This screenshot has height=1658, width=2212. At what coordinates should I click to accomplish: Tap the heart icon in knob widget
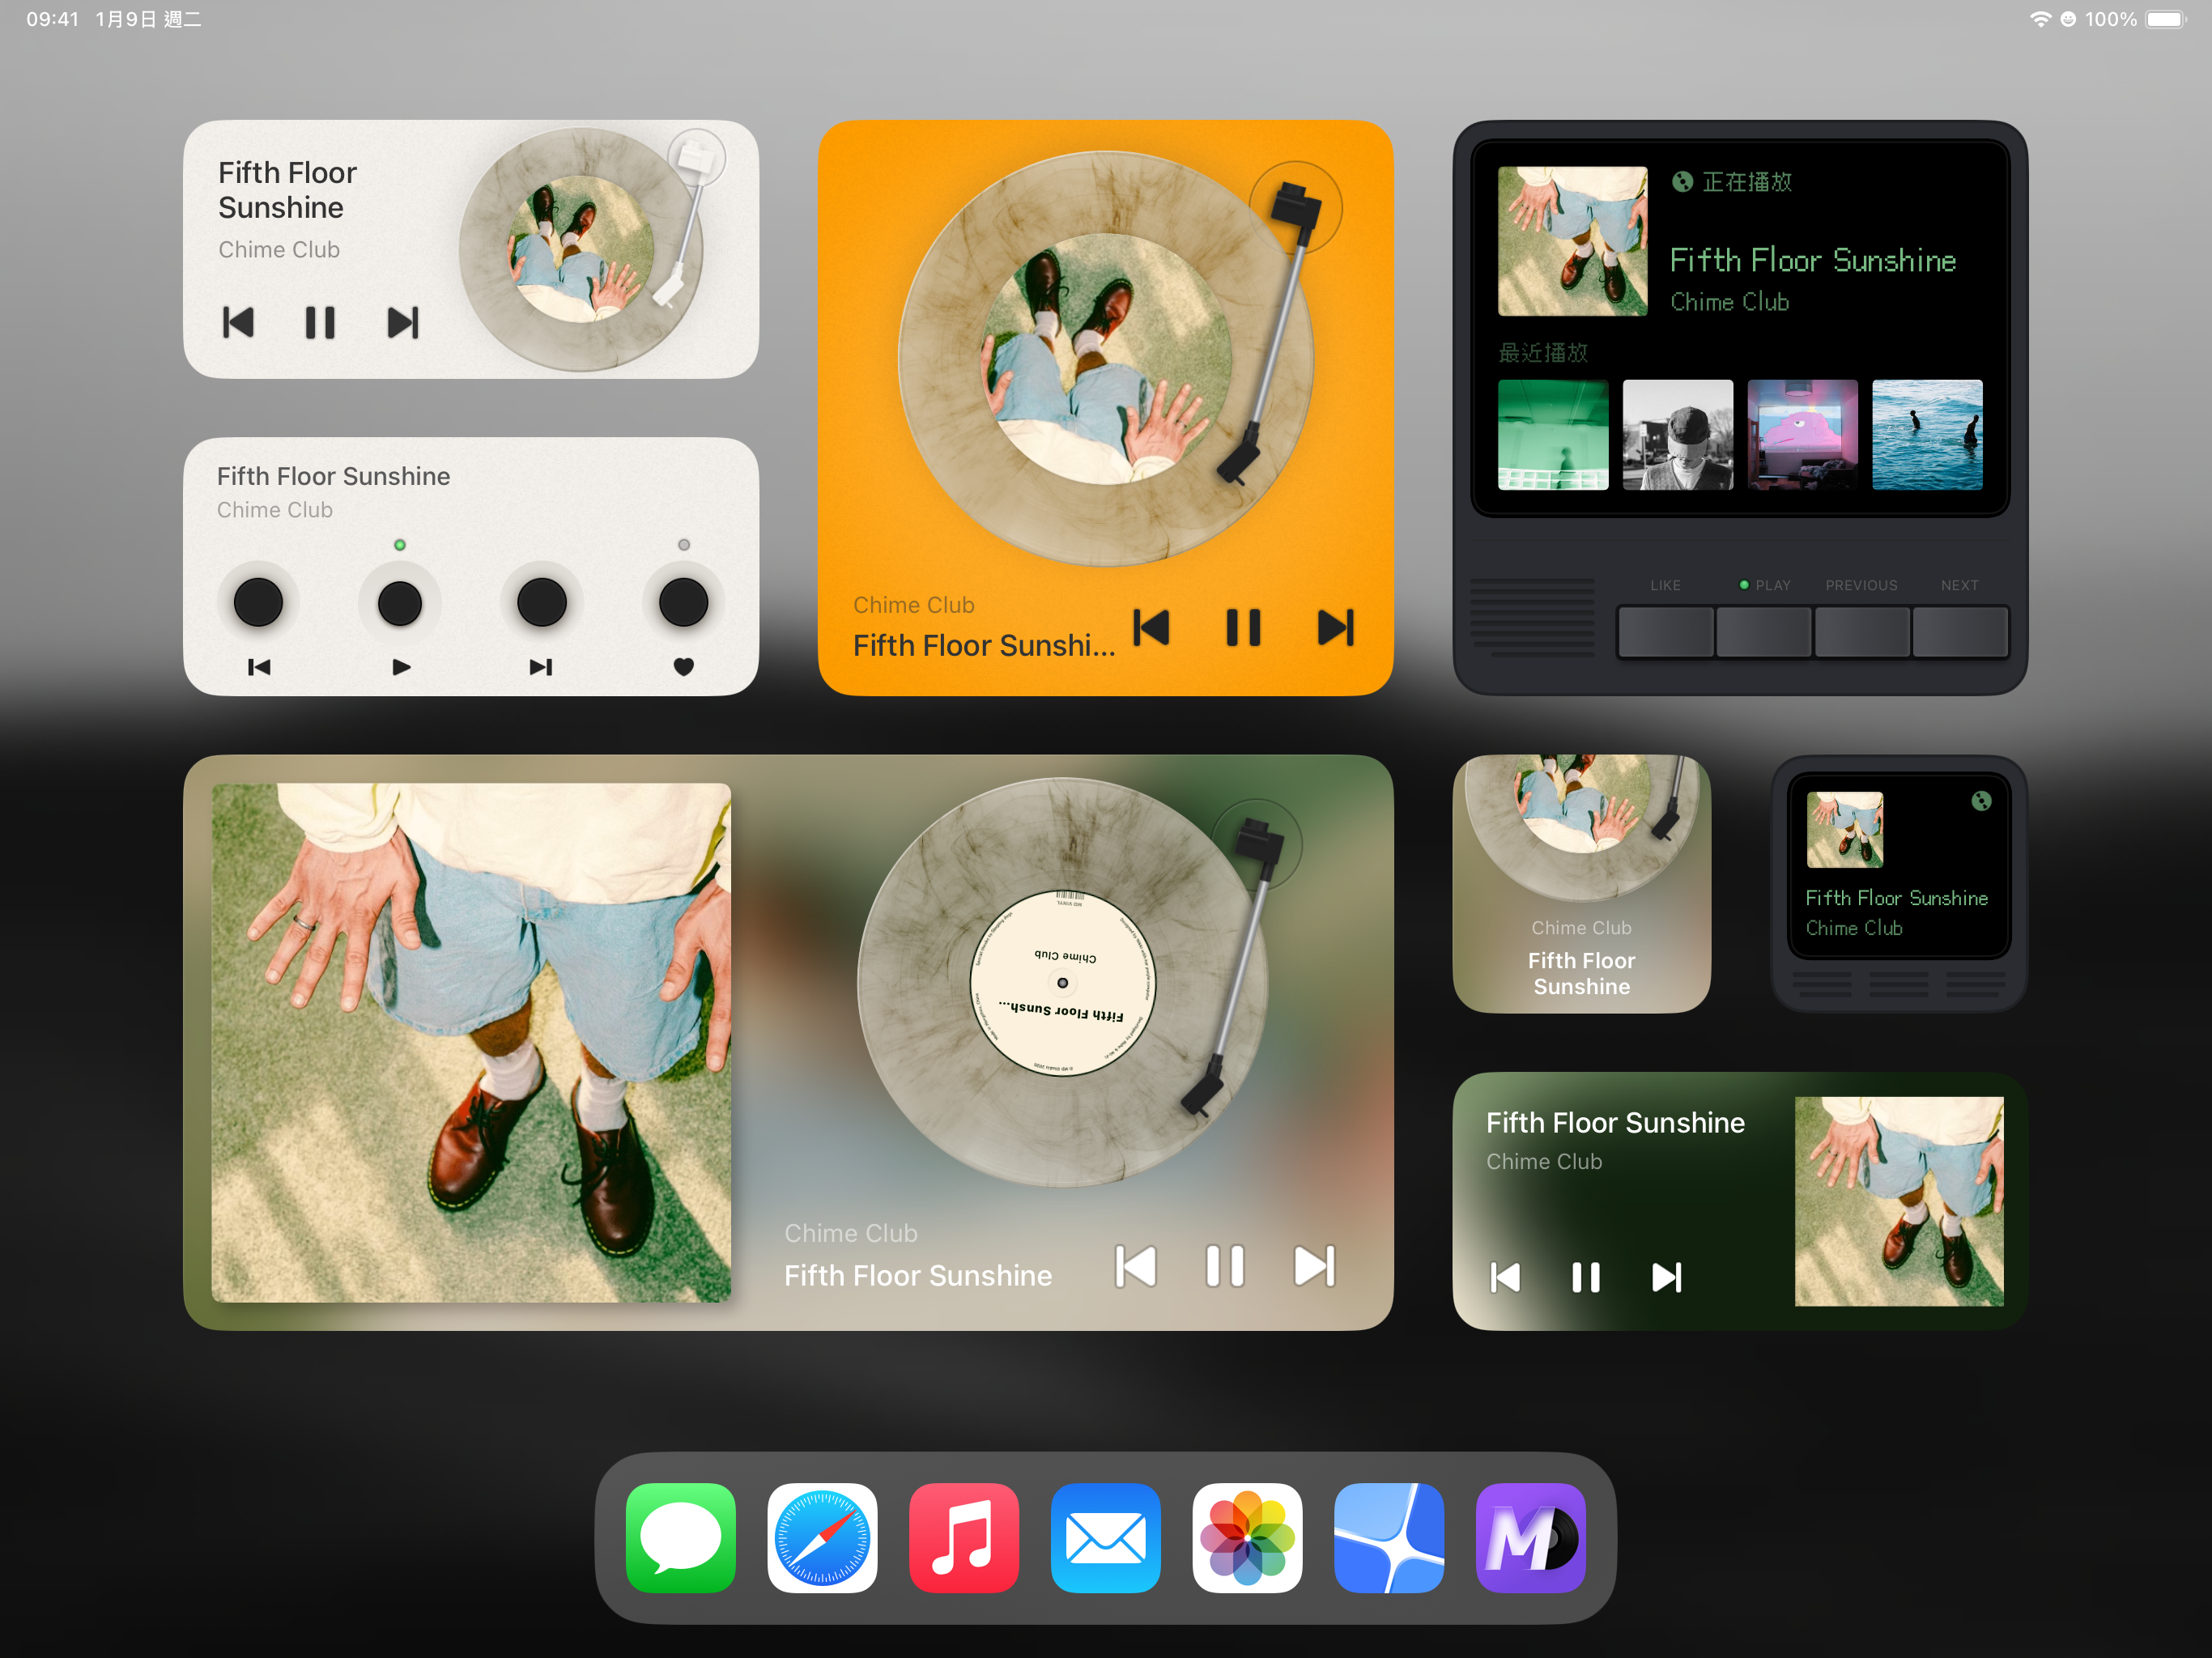click(x=684, y=667)
